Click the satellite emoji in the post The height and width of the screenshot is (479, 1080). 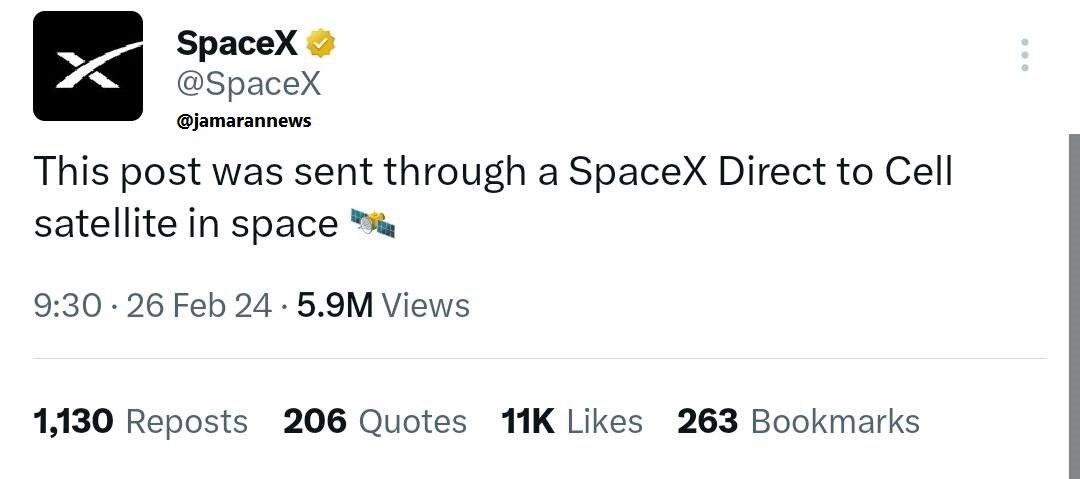(x=374, y=225)
